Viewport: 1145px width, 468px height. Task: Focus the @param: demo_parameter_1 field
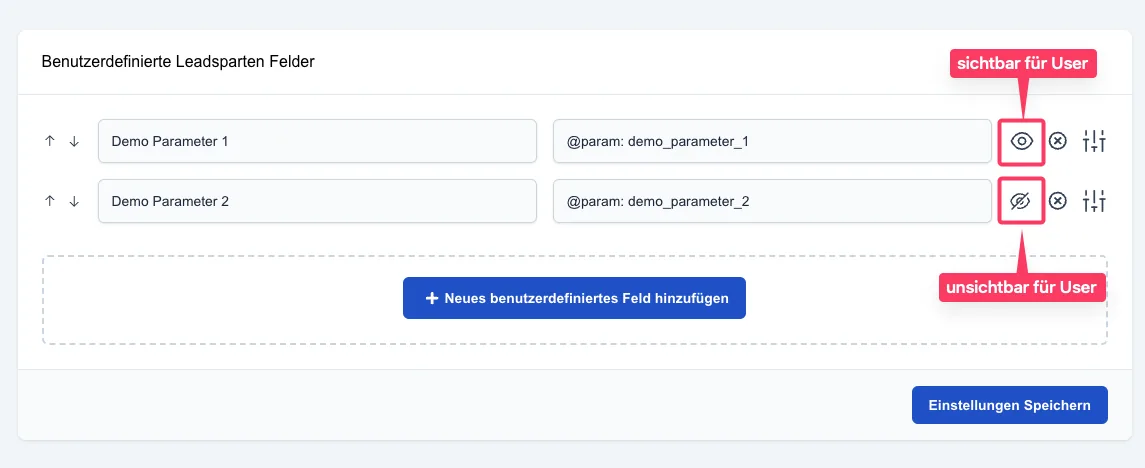click(x=773, y=141)
